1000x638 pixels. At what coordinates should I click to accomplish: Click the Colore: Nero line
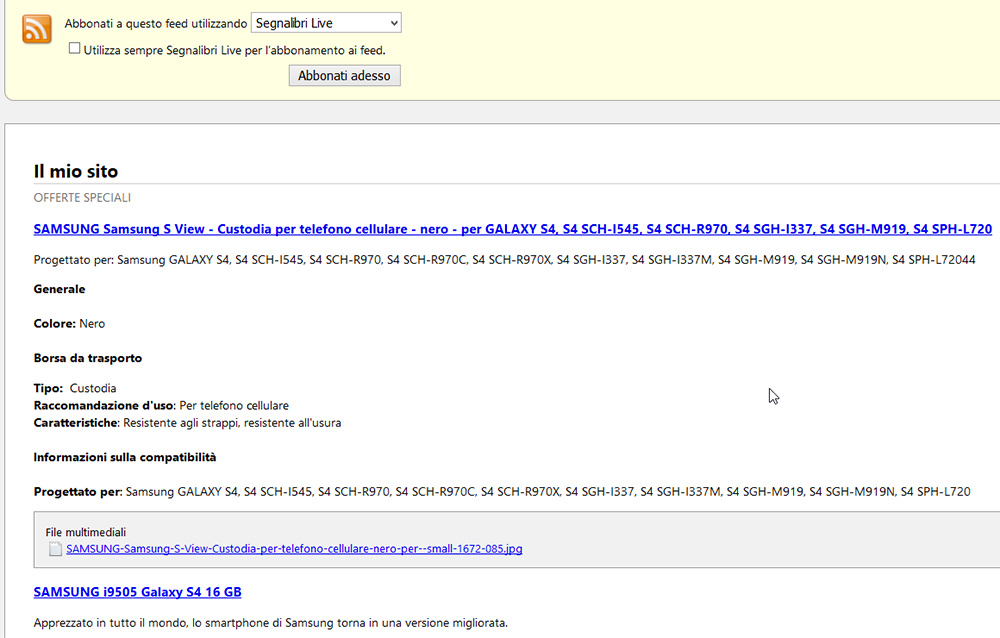point(70,323)
